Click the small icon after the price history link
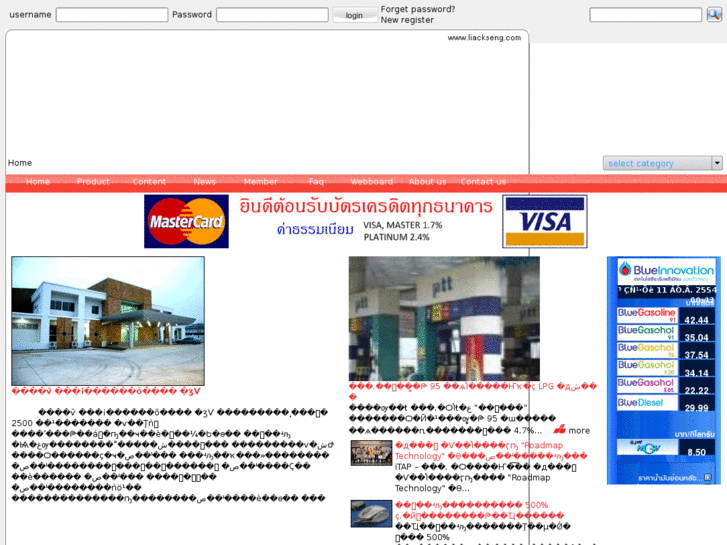Screen dimensions: 727x545 point(708,477)
